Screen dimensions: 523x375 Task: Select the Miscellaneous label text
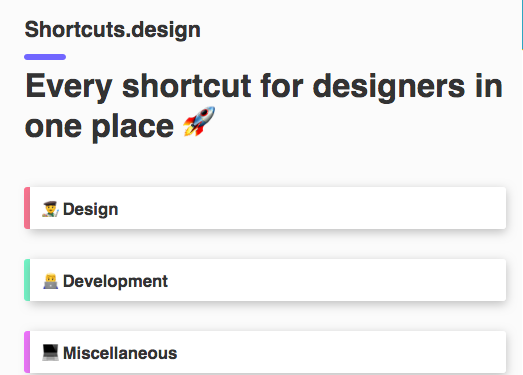click(120, 353)
